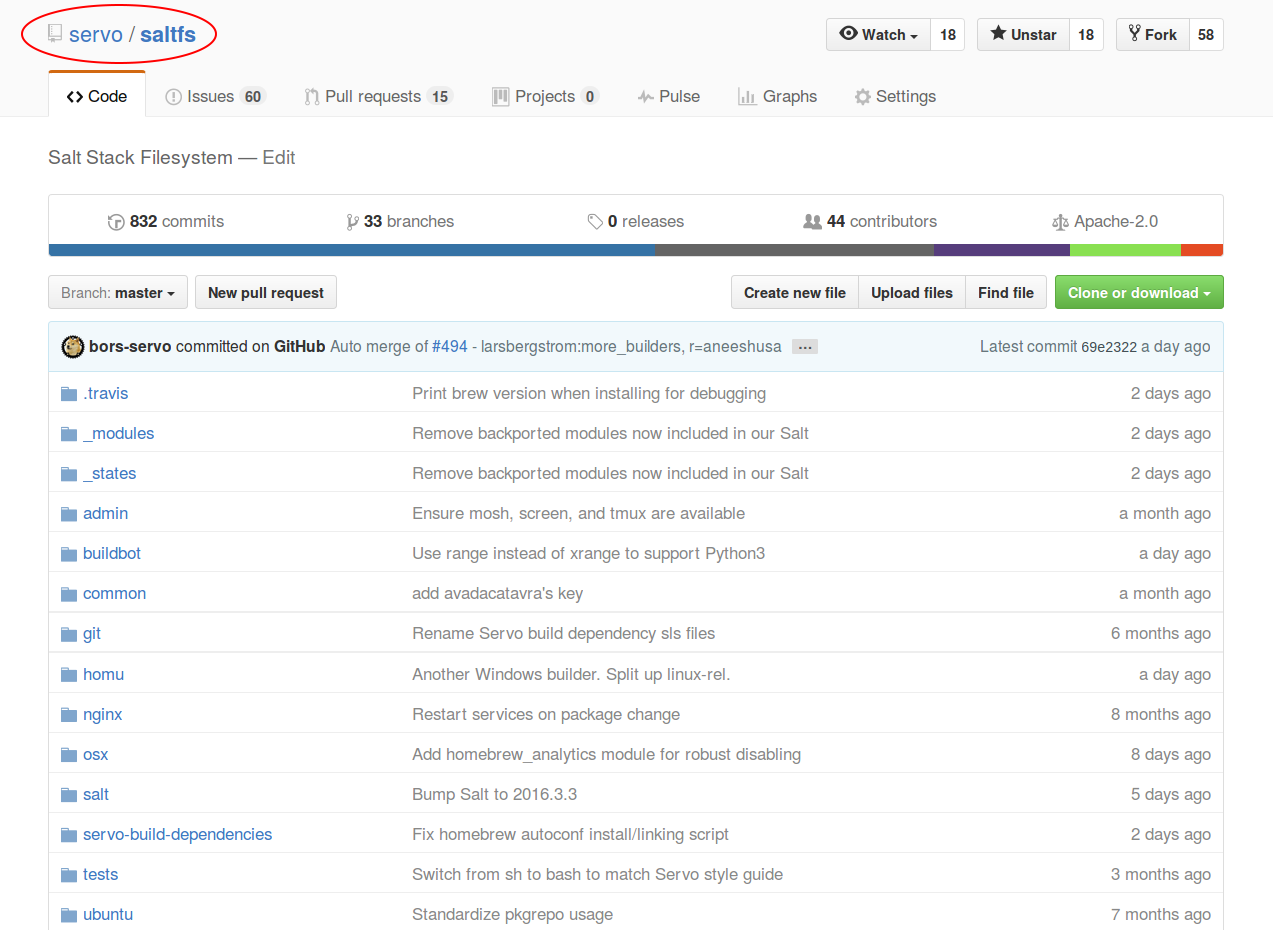Open 'Restart services on package change' commit
The image size is (1273, 930).
click(546, 715)
